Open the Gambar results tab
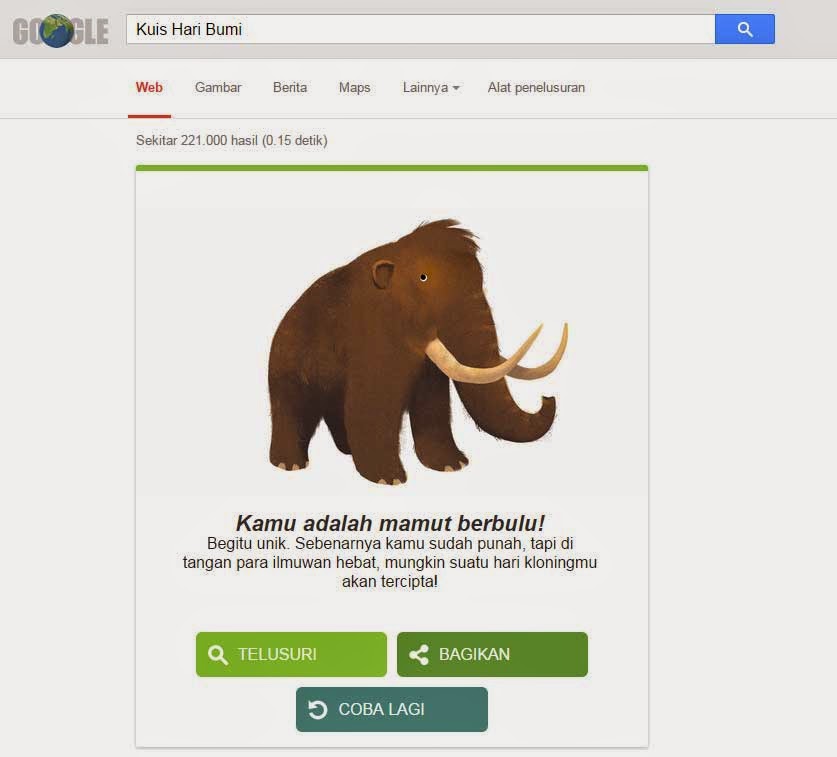Viewport: 837px width, 757px height. (x=218, y=88)
